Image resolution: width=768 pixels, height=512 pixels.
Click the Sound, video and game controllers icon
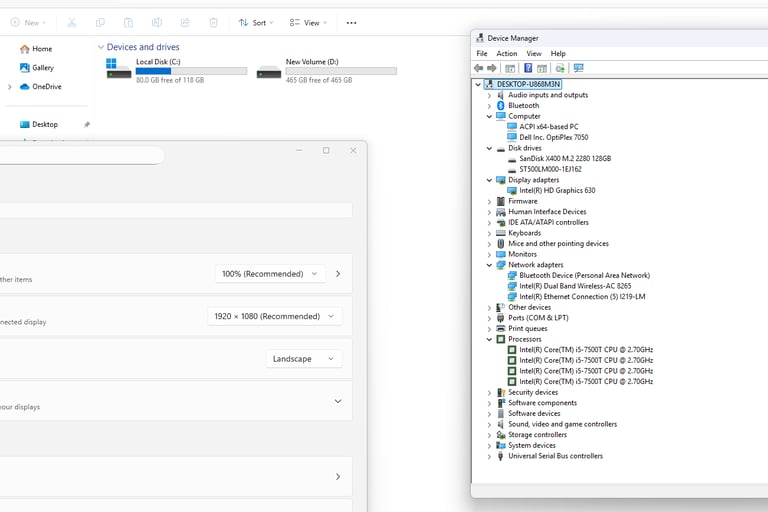tap(501, 424)
